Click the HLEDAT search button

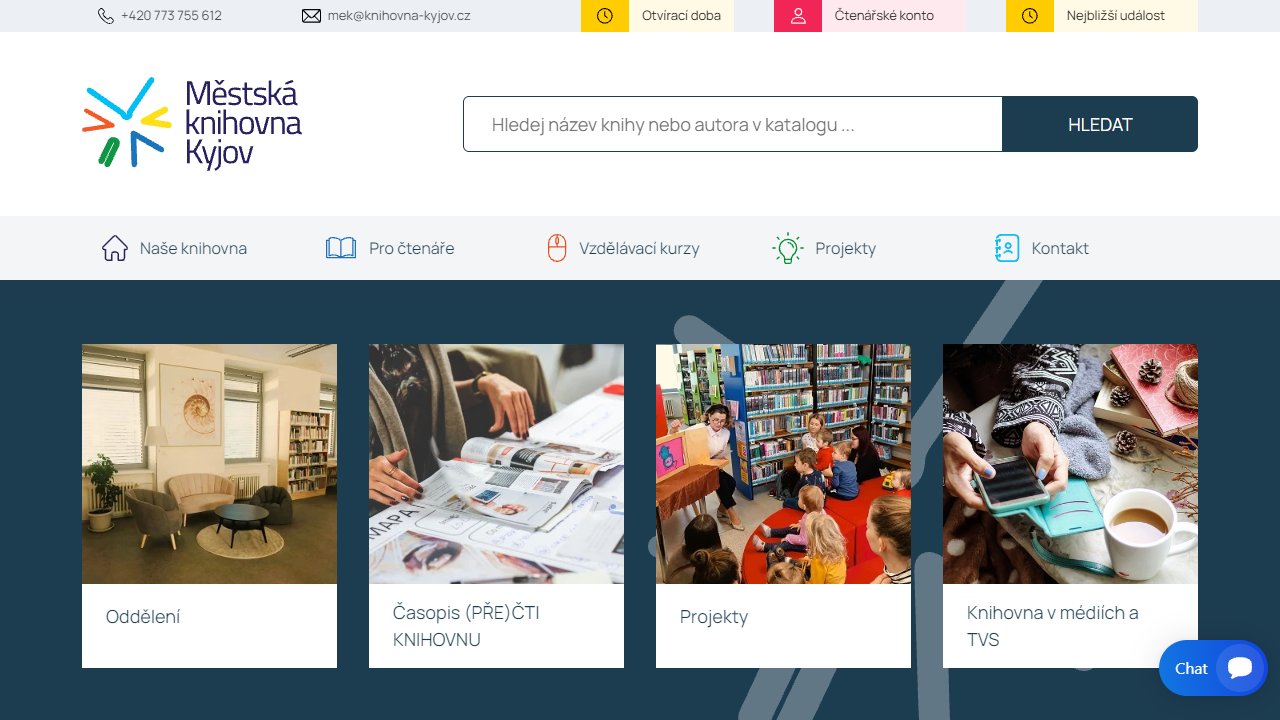click(1100, 124)
